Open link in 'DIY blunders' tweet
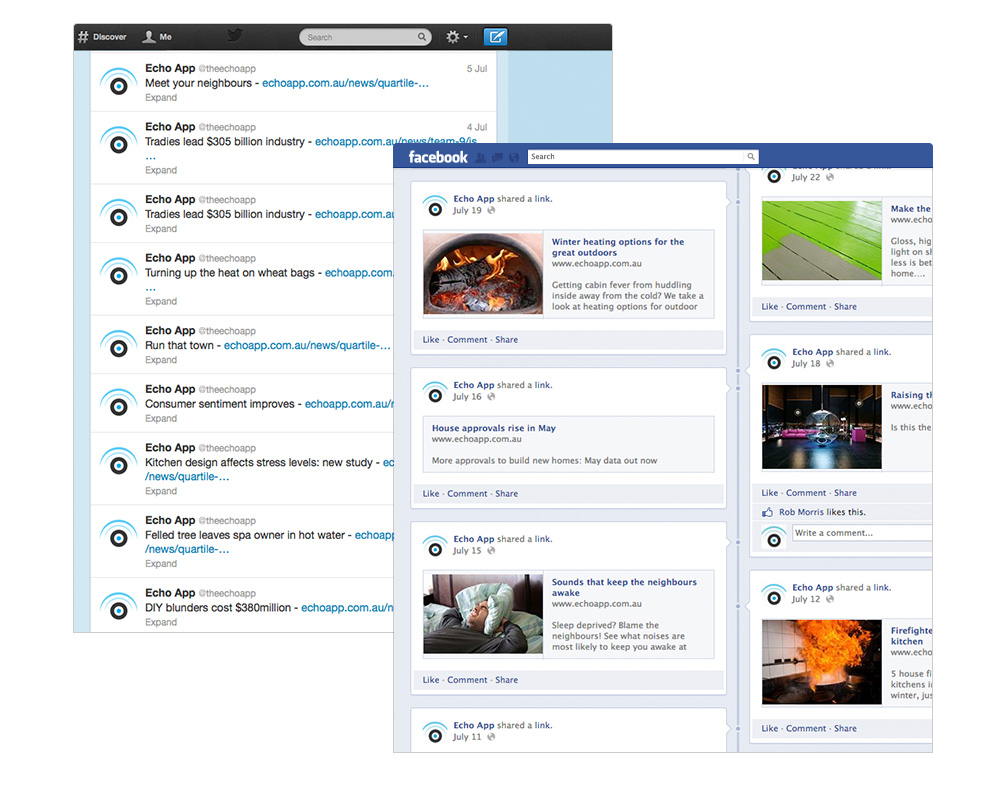The height and width of the screenshot is (800, 1000). tap(347, 608)
